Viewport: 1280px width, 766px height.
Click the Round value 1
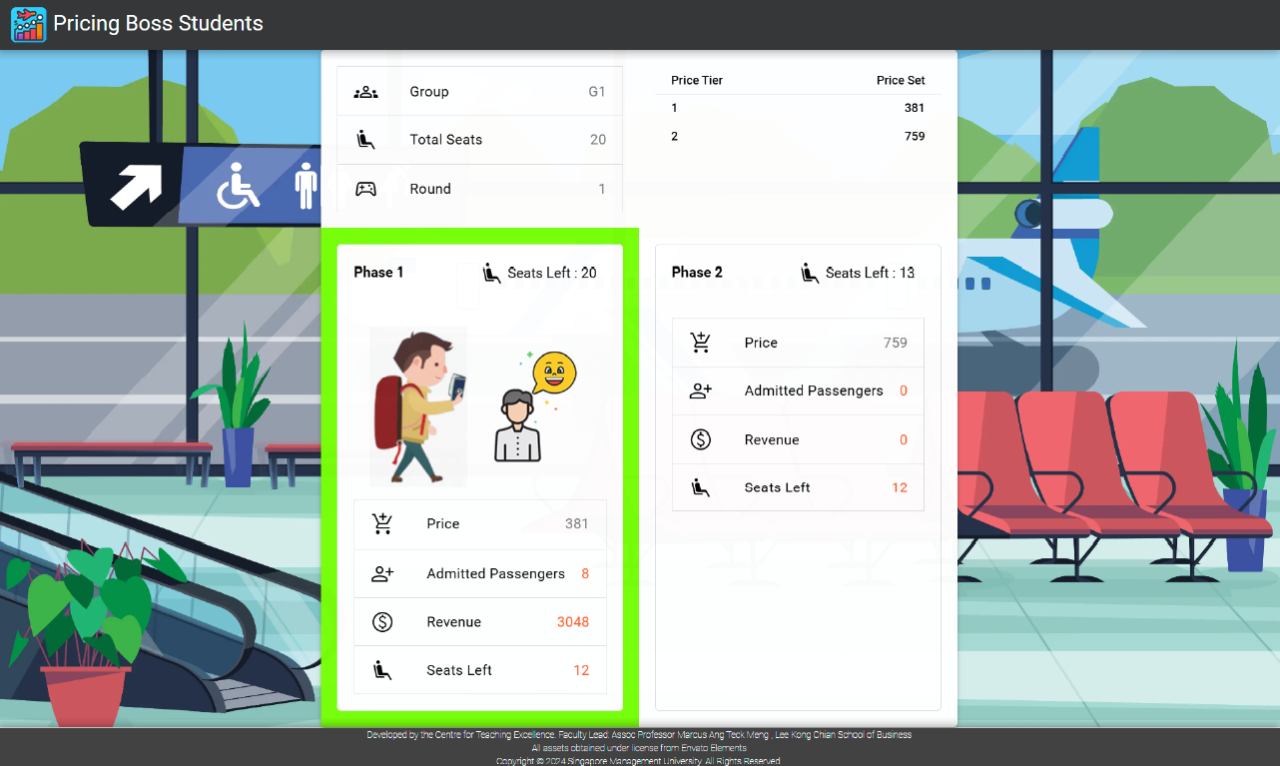point(602,189)
